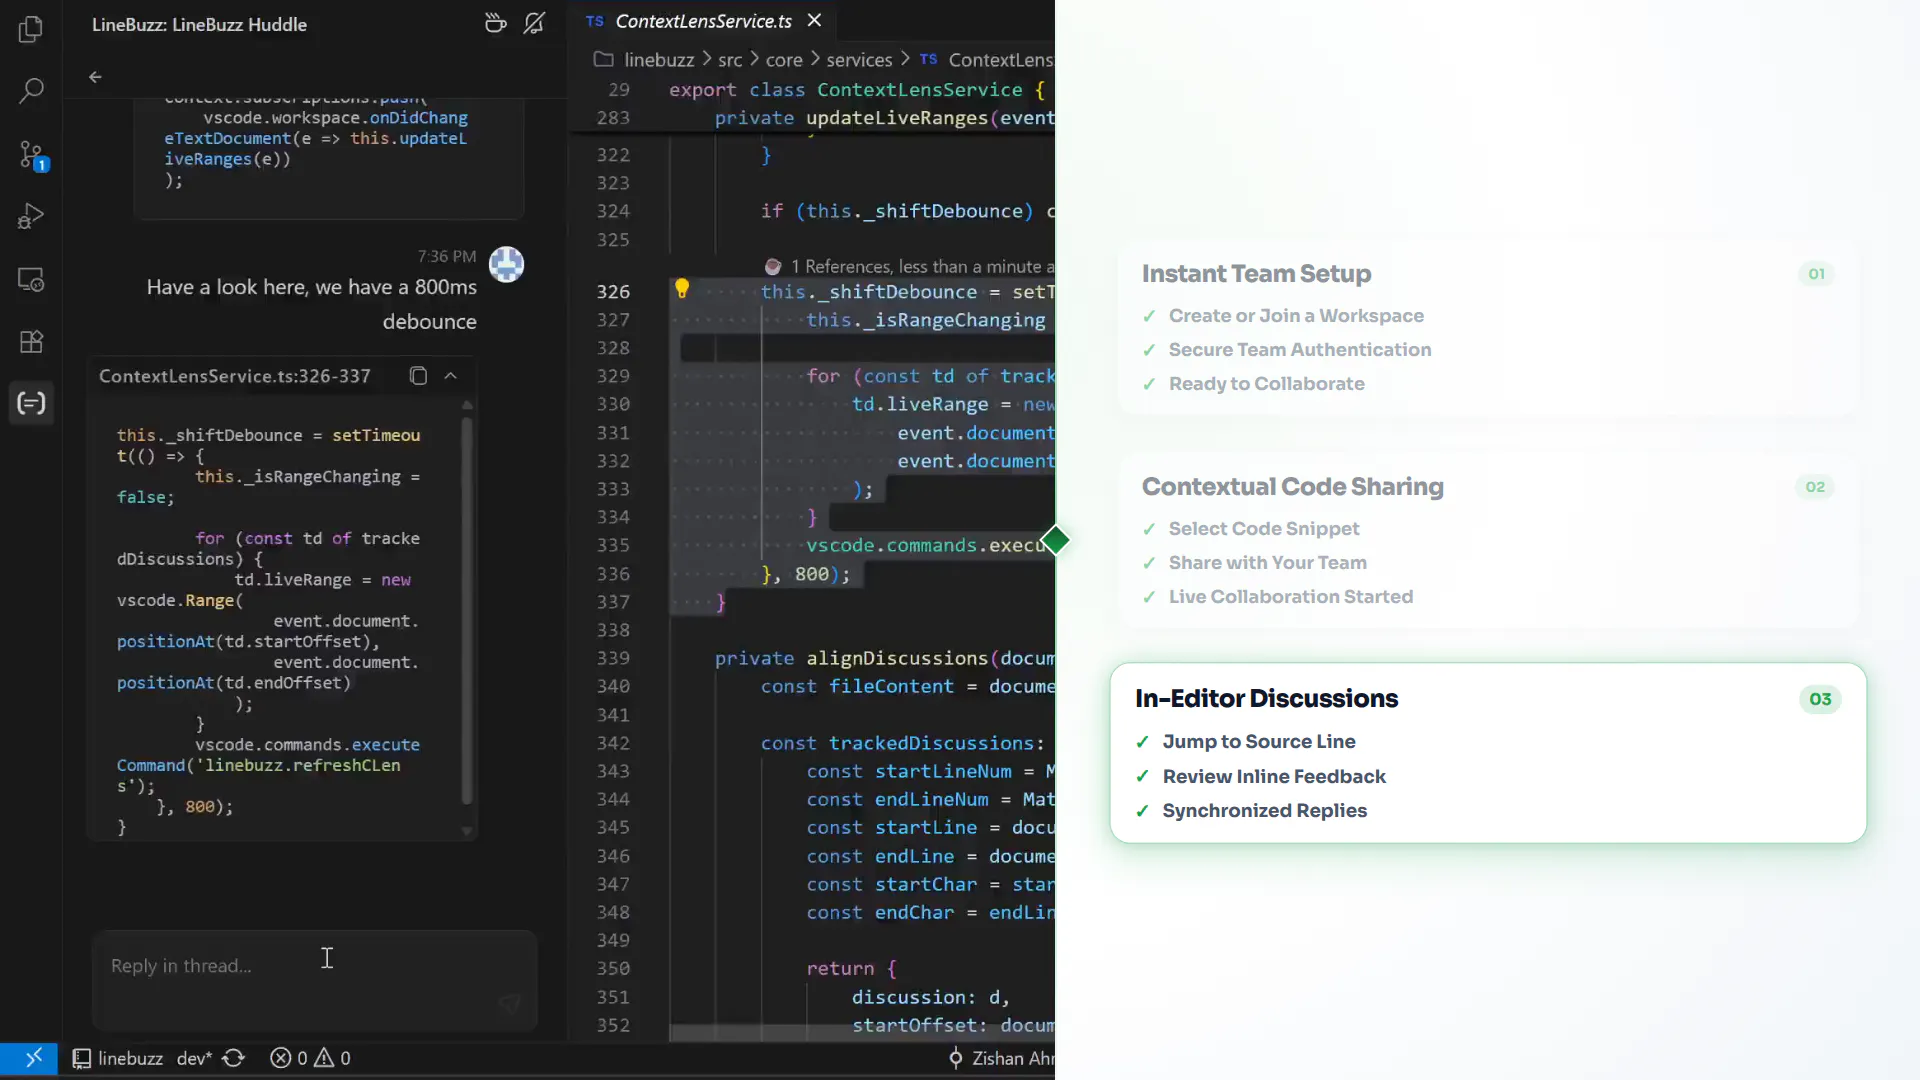Screen dimensions: 1920x1080
Task: Click the synchronize changes icon
Action: tap(234, 1058)
